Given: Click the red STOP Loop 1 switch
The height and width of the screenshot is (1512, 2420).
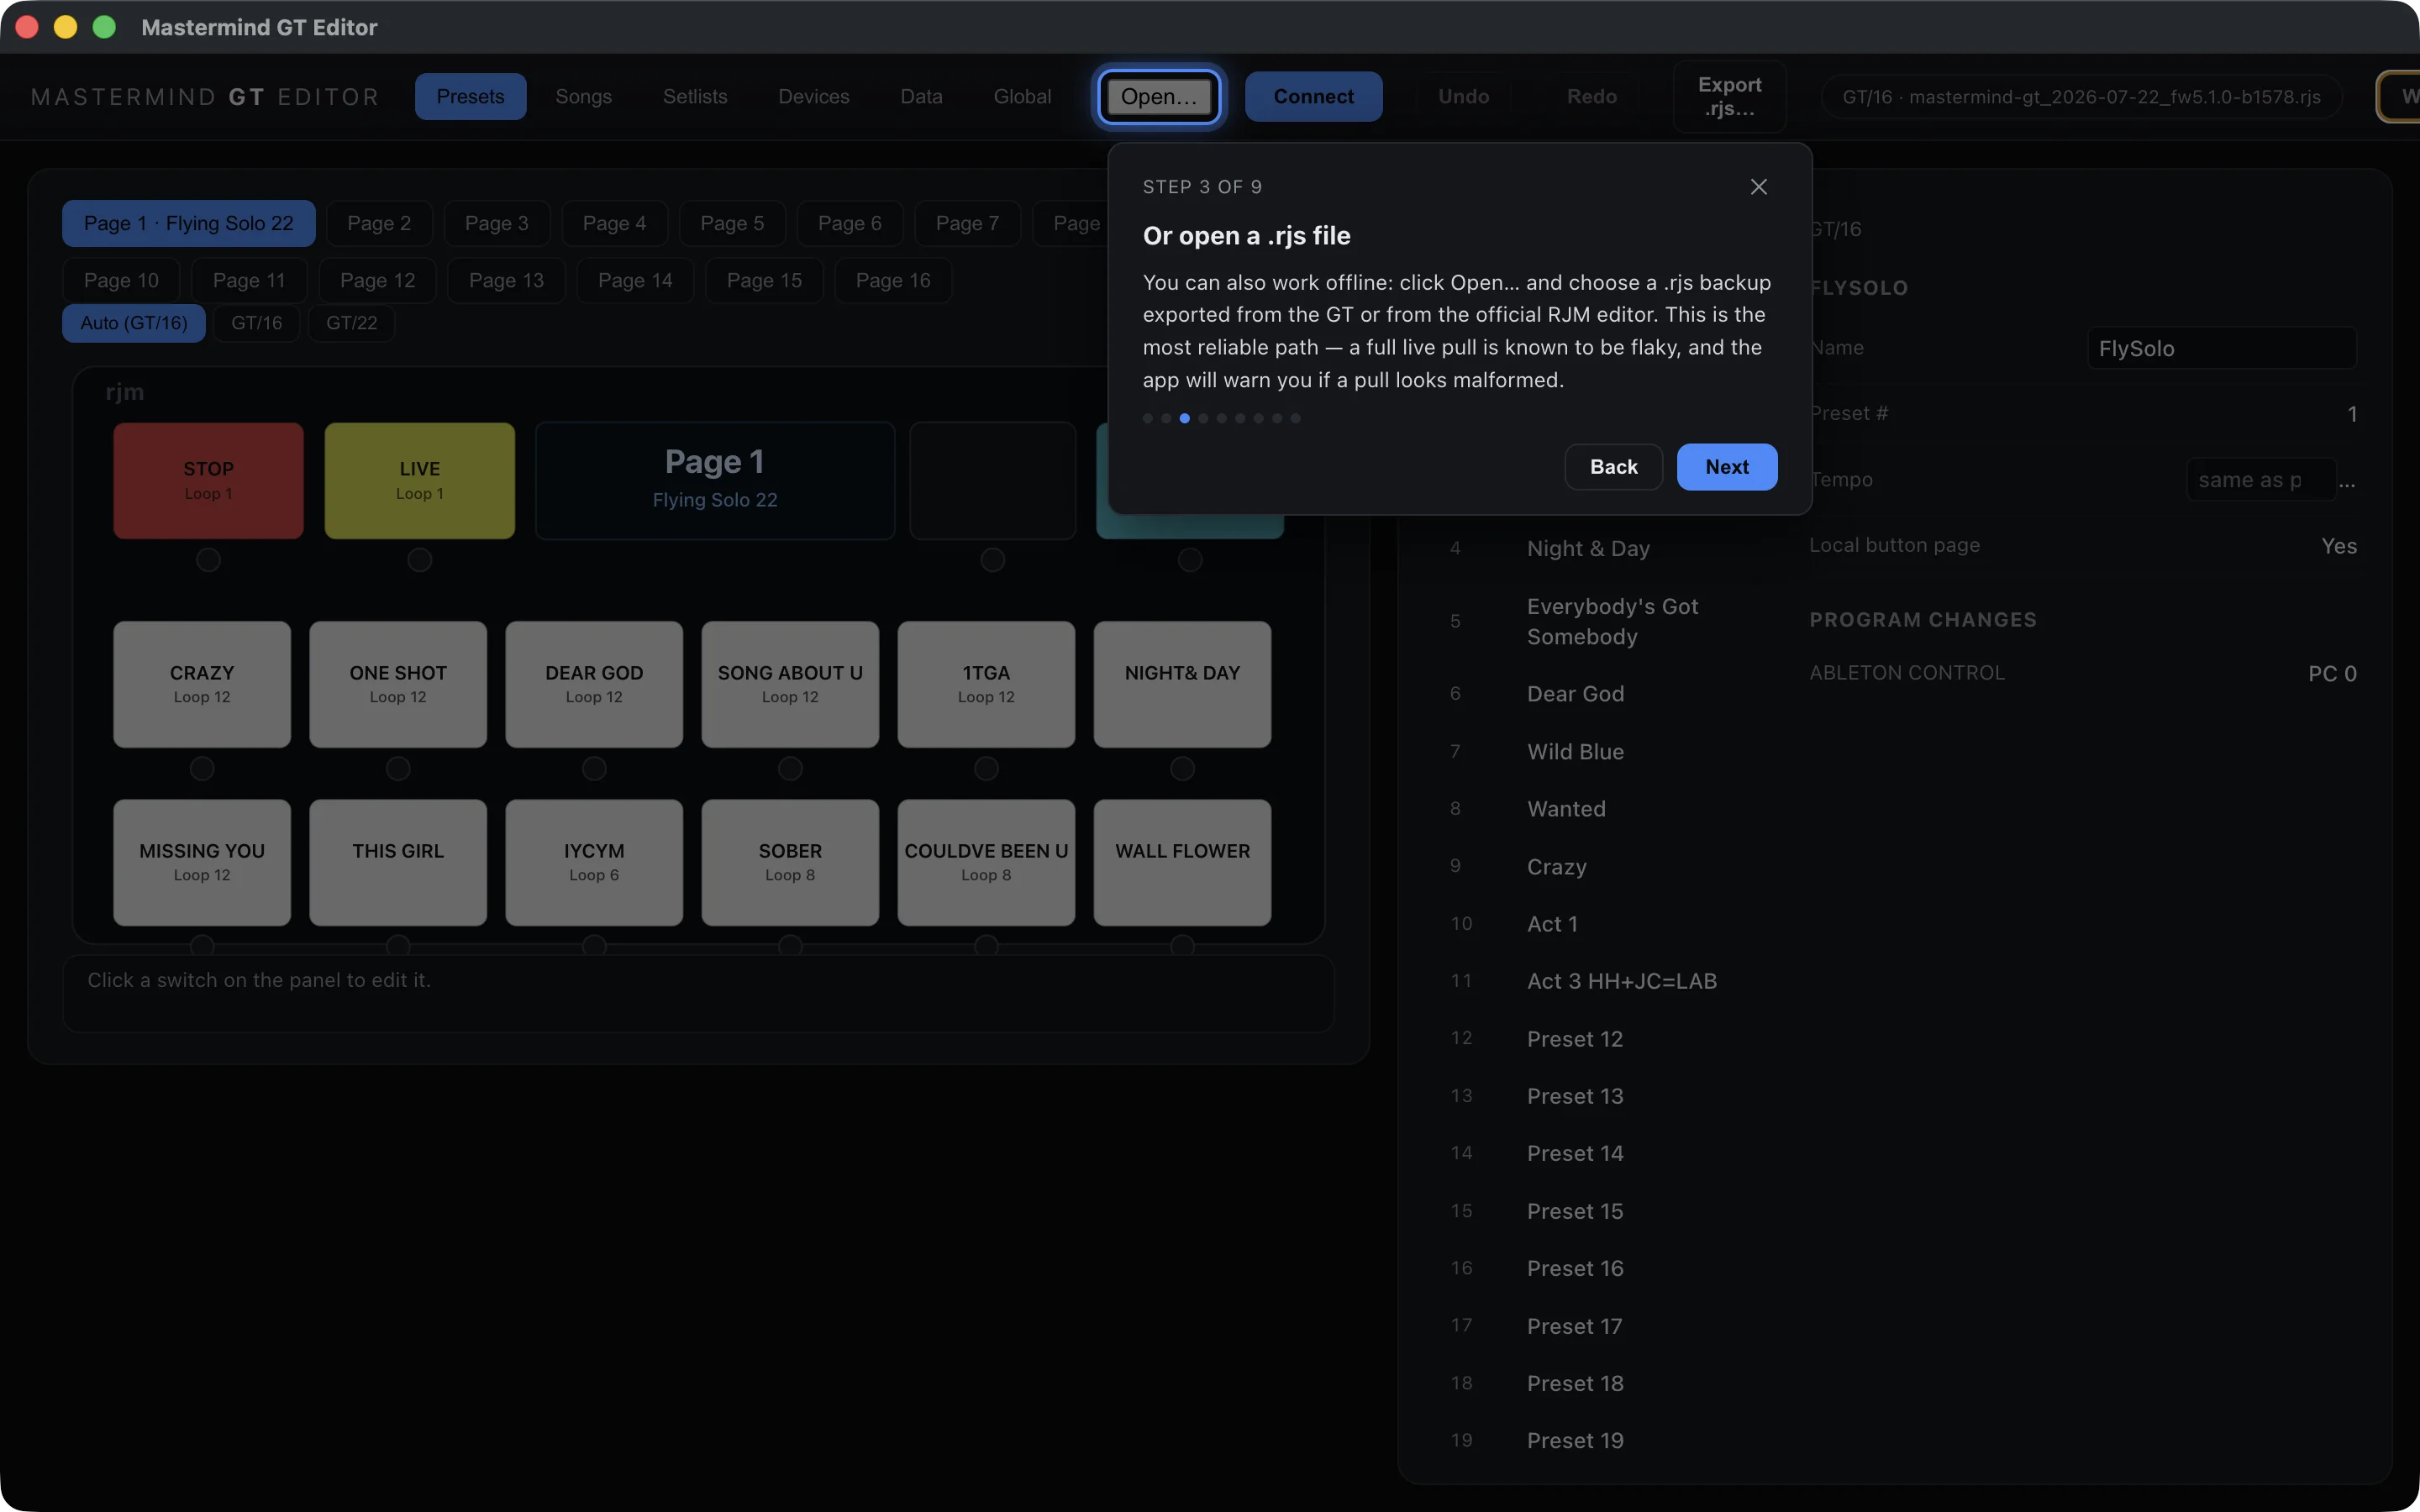Looking at the screenshot, I should point(208,480).
